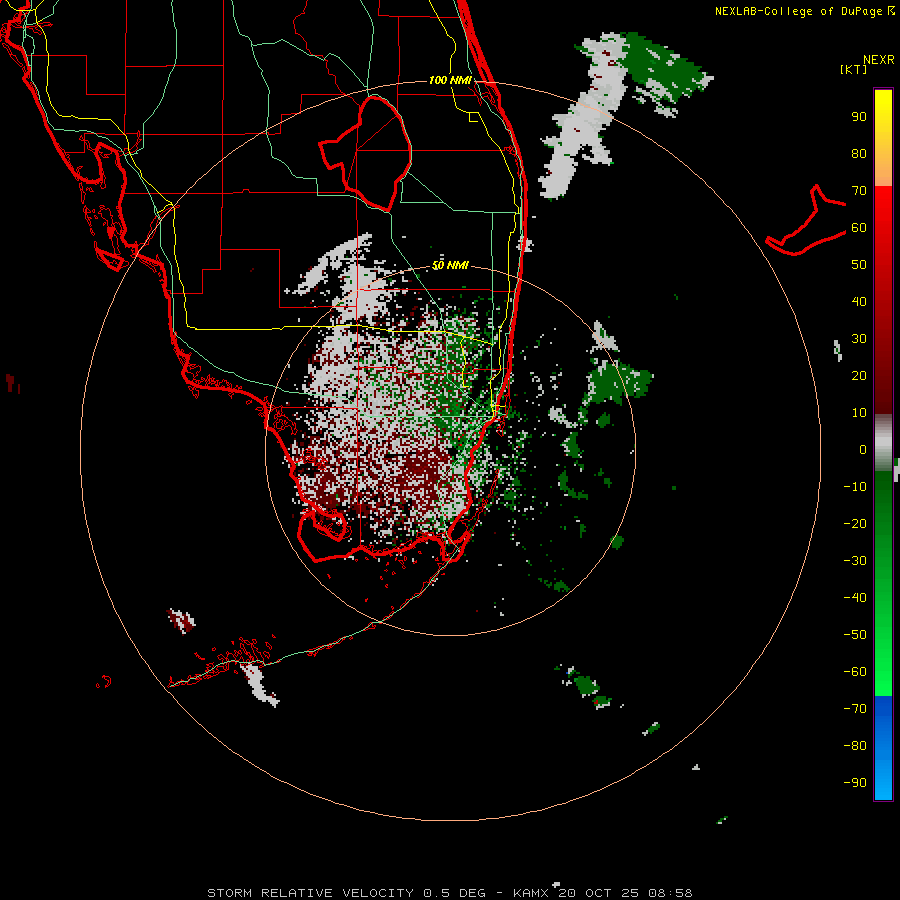Click the '70' value on the velocity scale
The image size is (900, 900).
point(859,191)
